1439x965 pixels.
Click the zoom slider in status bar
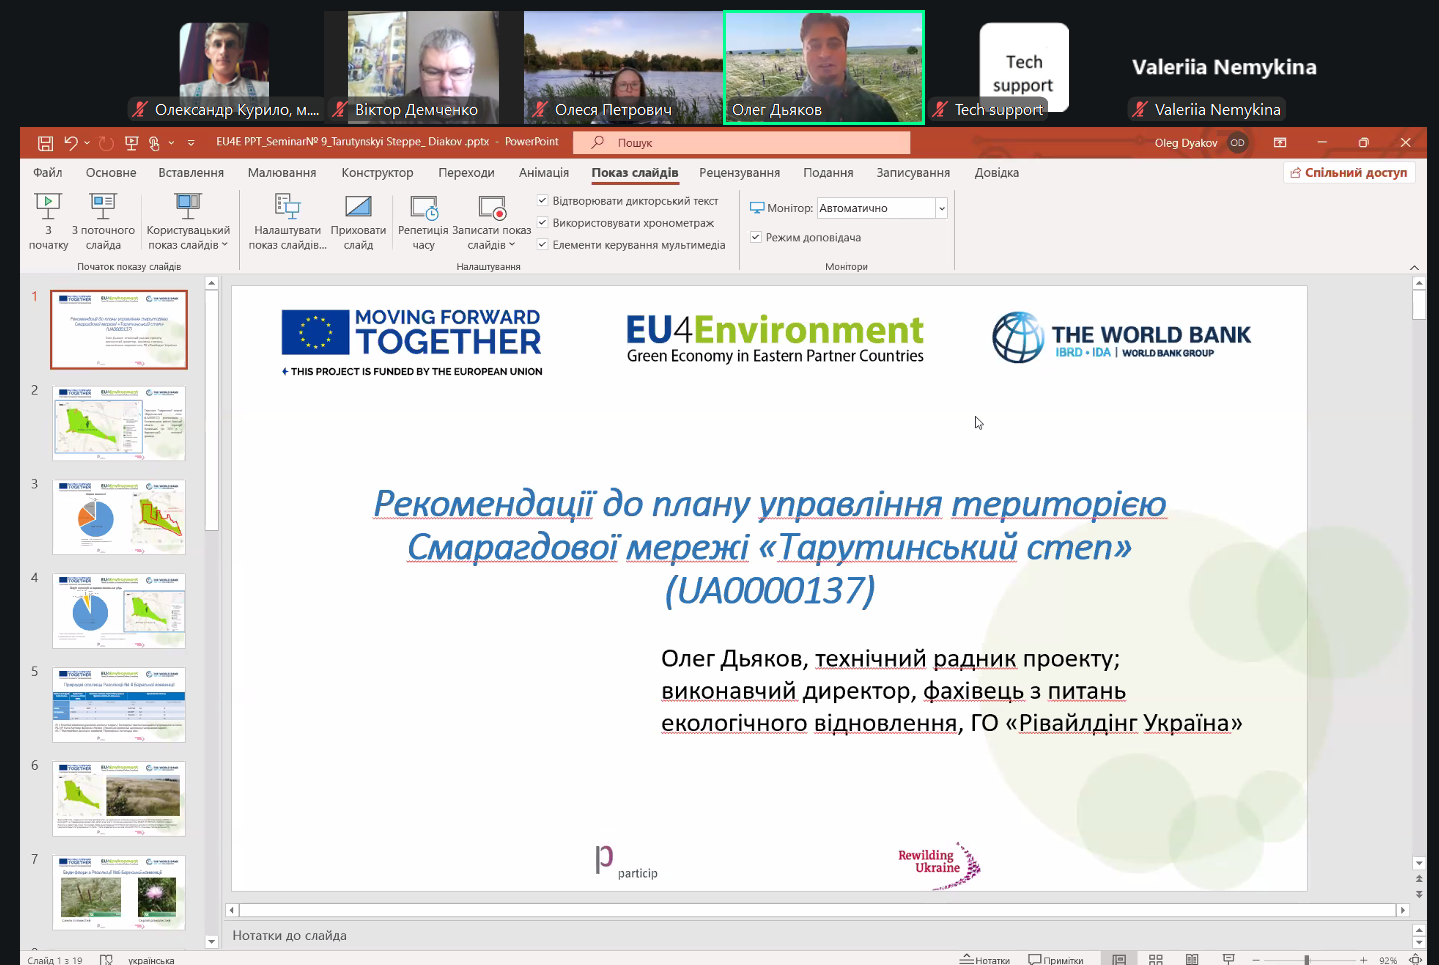click(x=1306, y=960)
